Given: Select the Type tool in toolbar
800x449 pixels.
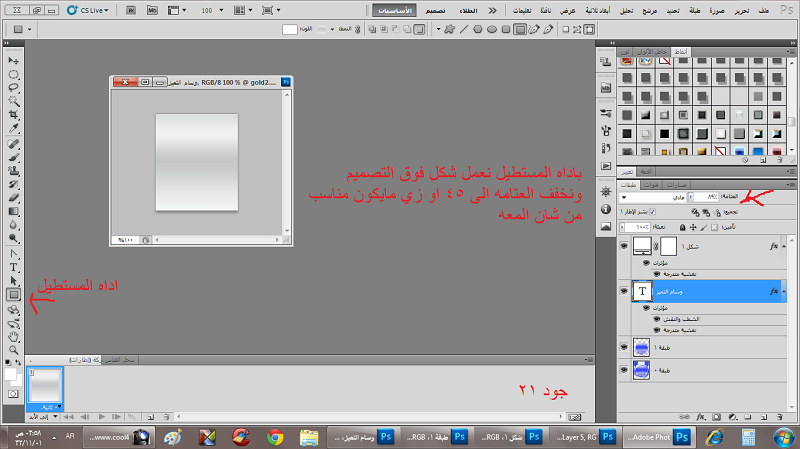Looking at the screenshot, I should pyautogui.click(x=13, y=267).
